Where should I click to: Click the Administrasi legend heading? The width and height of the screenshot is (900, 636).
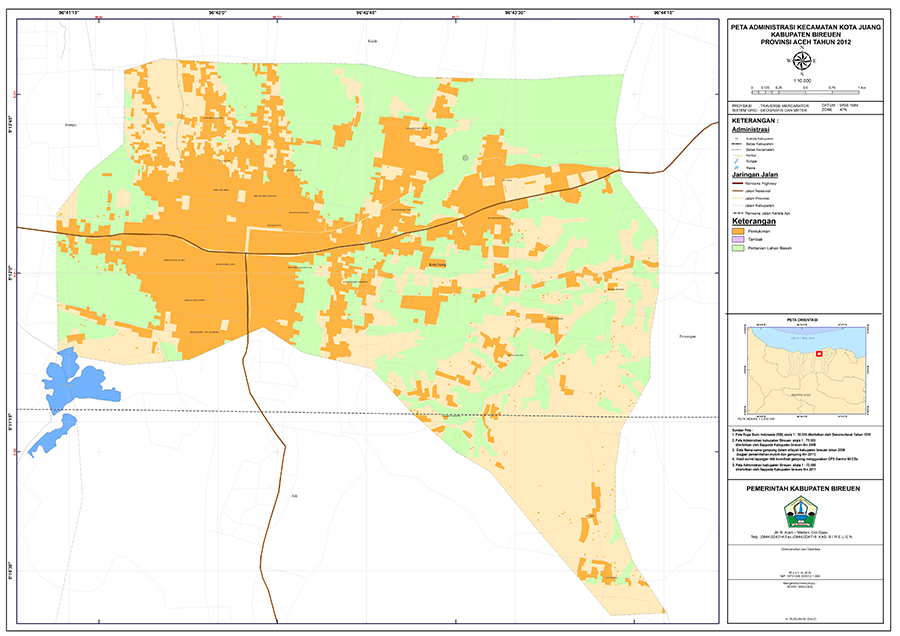[x=752, y=129]
